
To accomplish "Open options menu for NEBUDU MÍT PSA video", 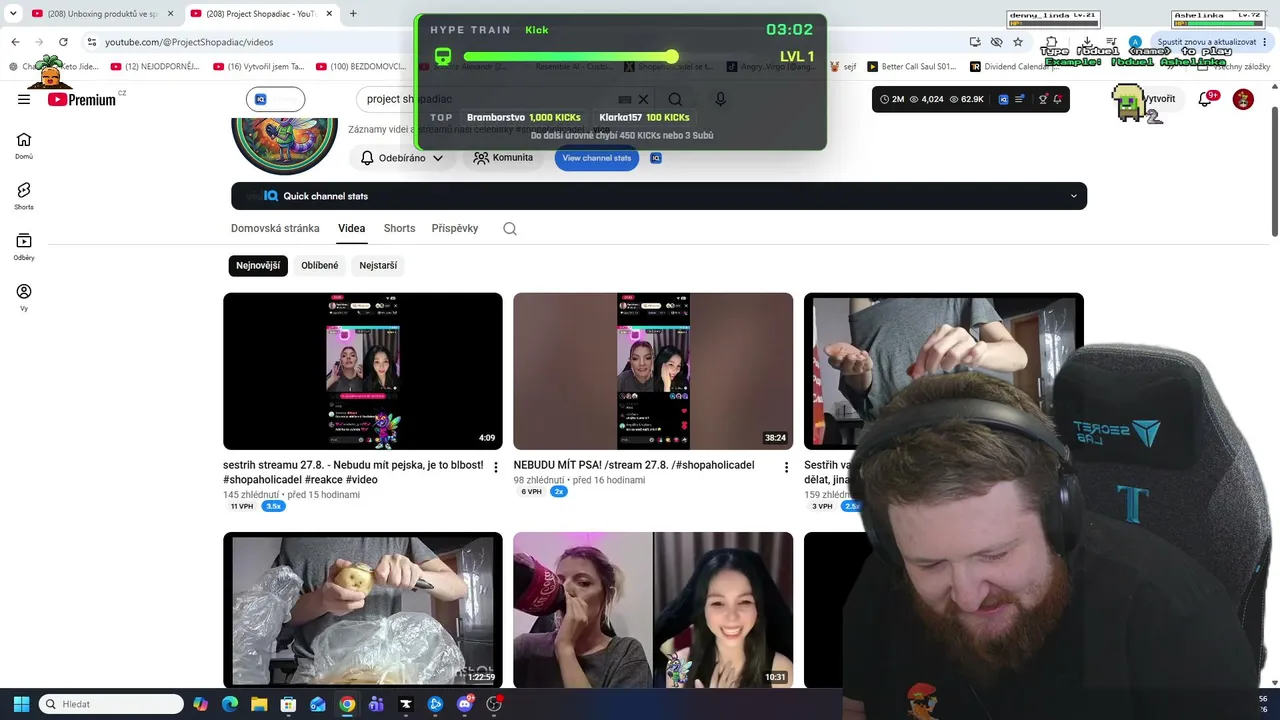I will click(786, 467).
